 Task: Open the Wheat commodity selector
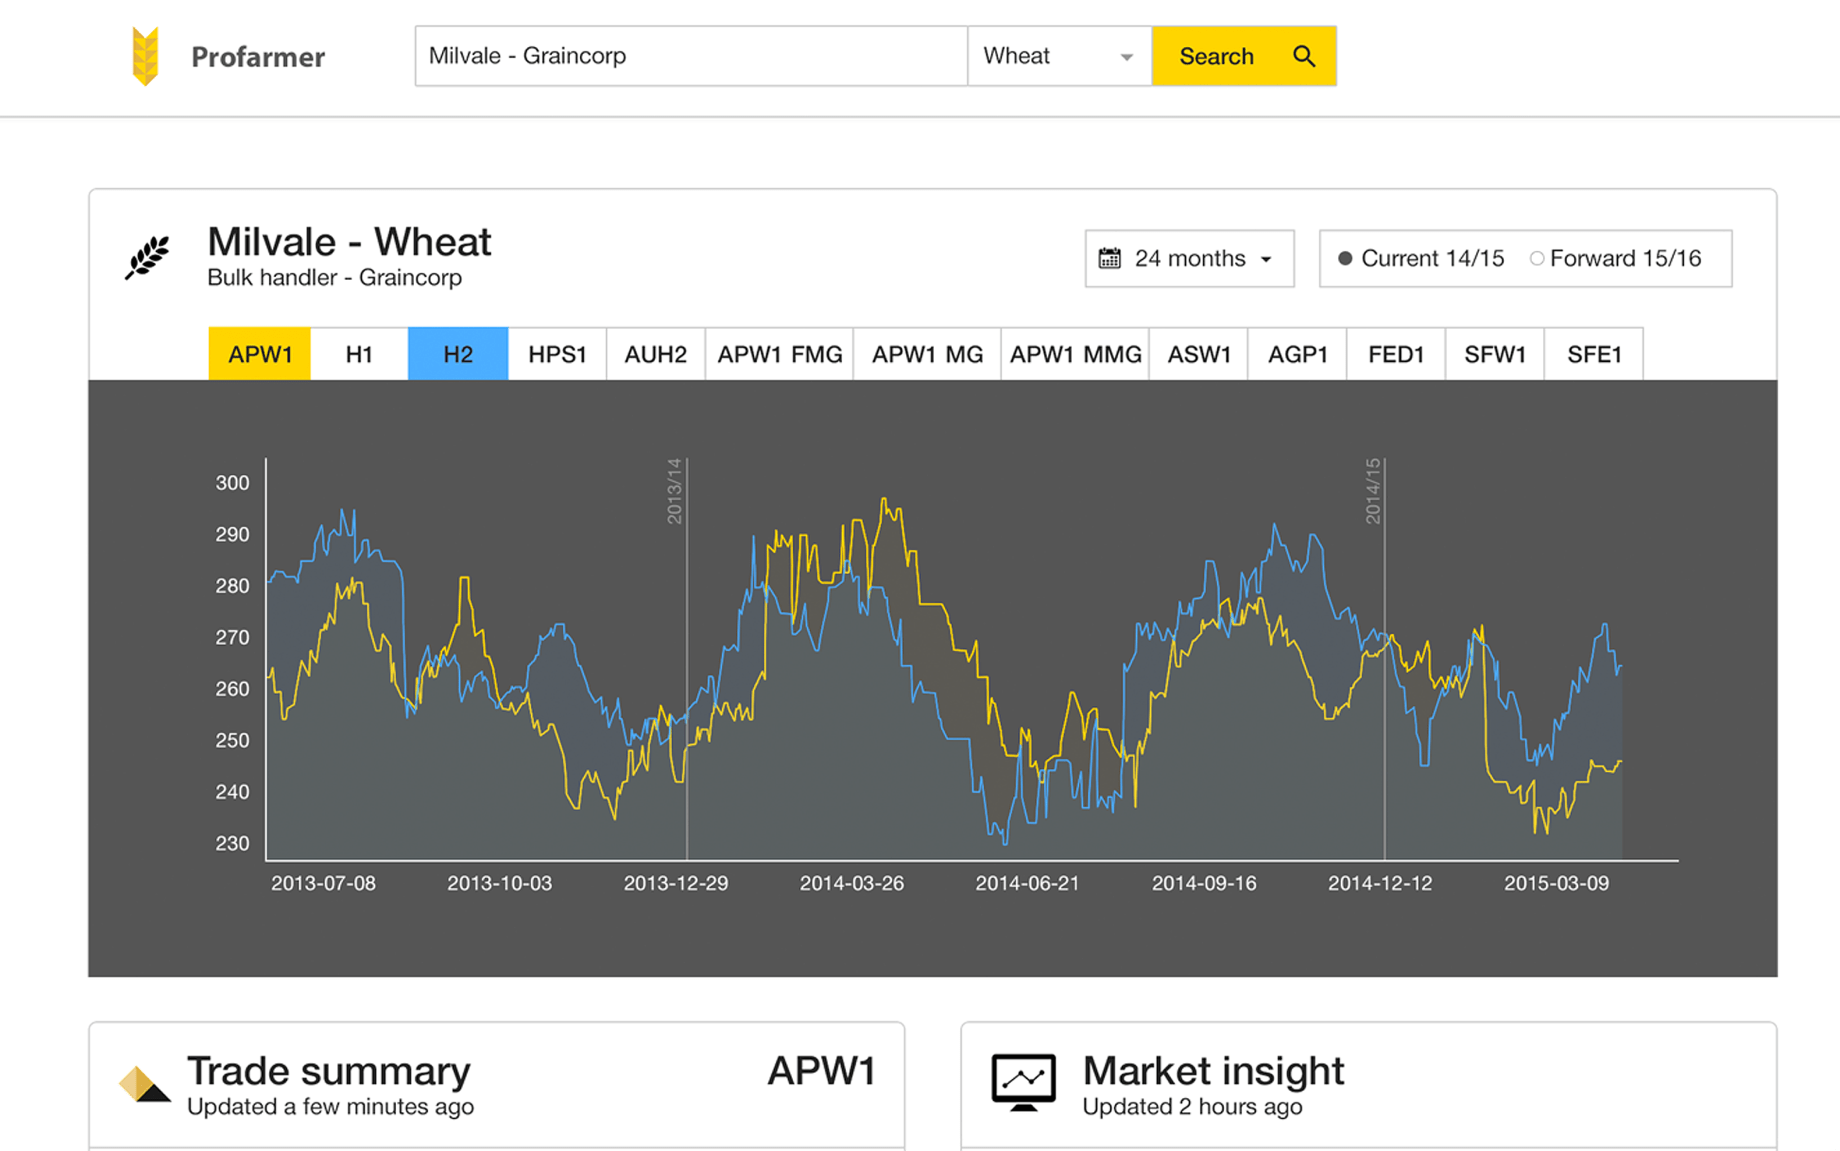(x=1059, y=56)
